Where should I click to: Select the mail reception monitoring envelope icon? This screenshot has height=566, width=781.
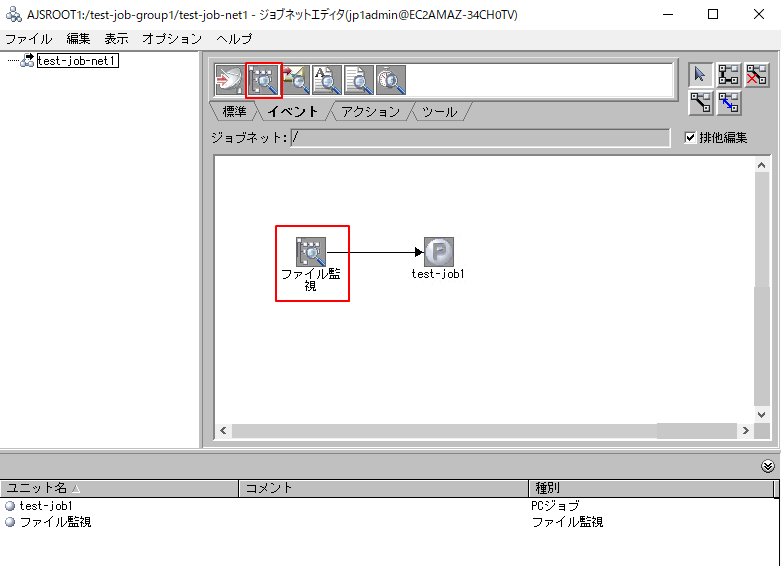click(295, 80)
